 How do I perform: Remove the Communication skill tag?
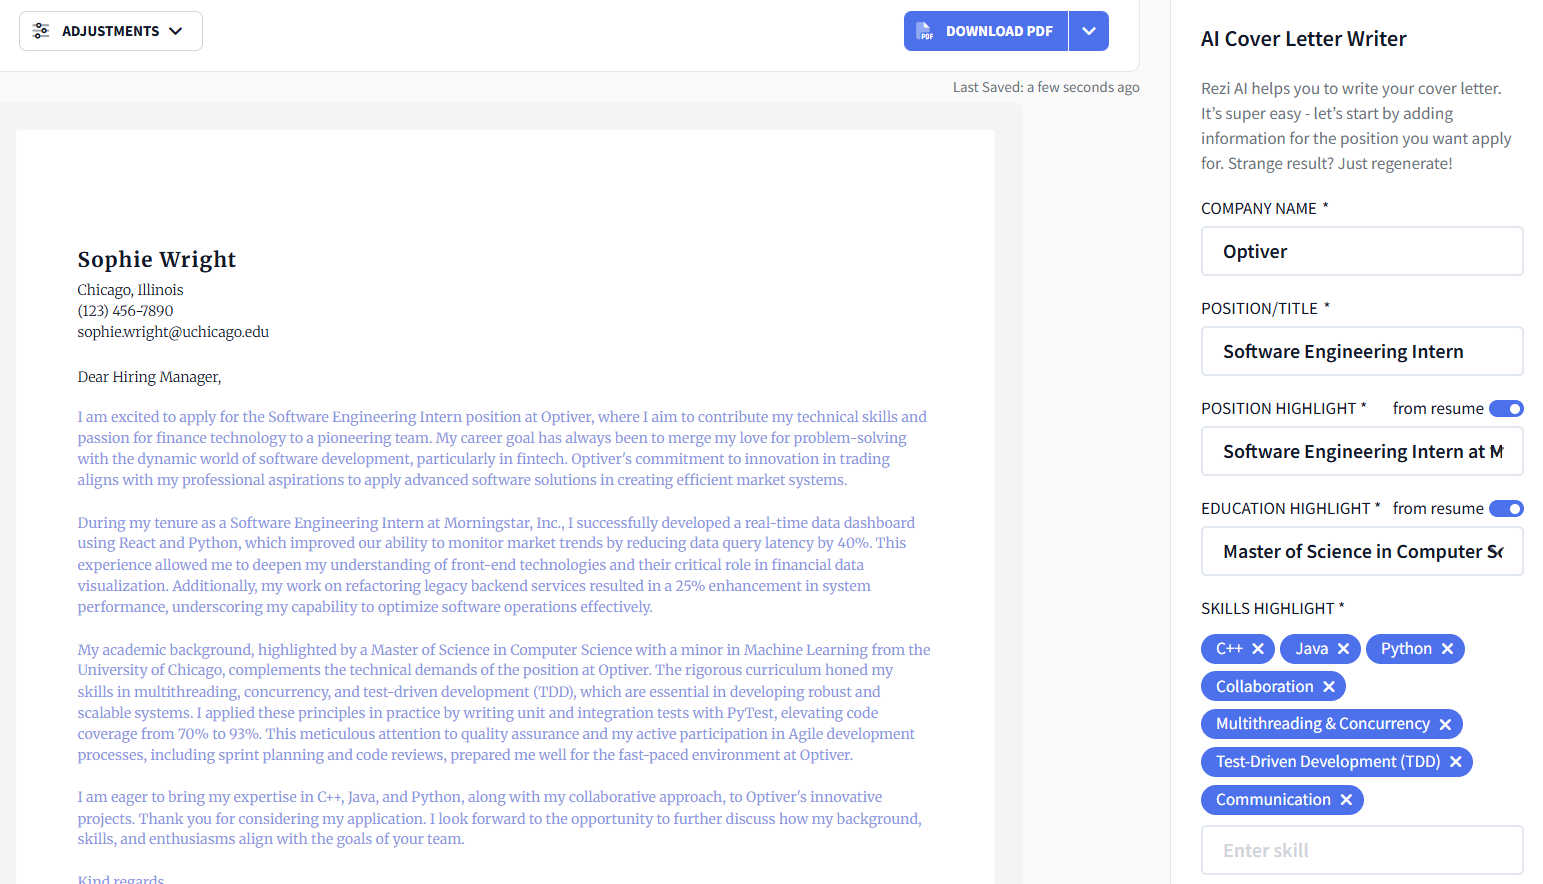point(1347,799)
